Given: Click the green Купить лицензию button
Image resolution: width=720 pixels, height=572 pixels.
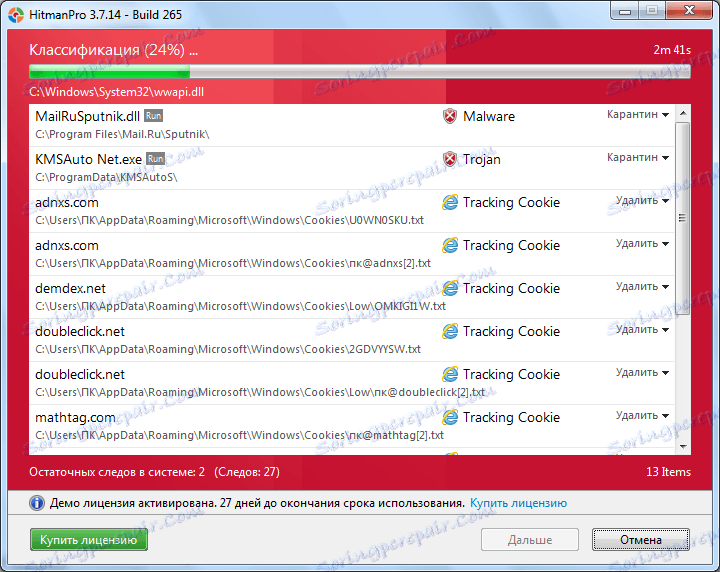Looking at the screenshot, I should [89, 539].
